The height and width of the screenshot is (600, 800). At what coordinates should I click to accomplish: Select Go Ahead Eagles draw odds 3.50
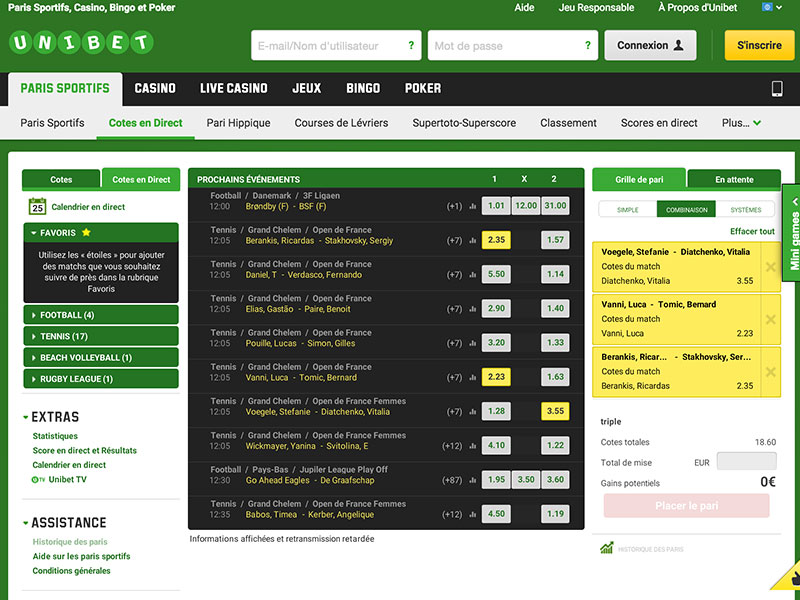click(526, 480)
